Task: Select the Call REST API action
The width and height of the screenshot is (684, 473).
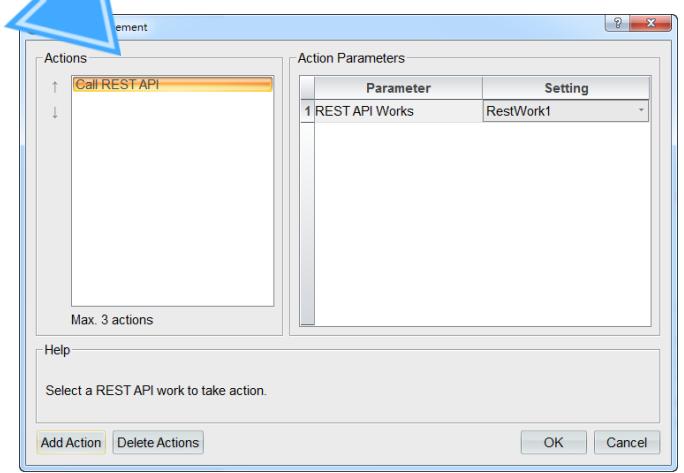Action: click(x=173, y=84)
